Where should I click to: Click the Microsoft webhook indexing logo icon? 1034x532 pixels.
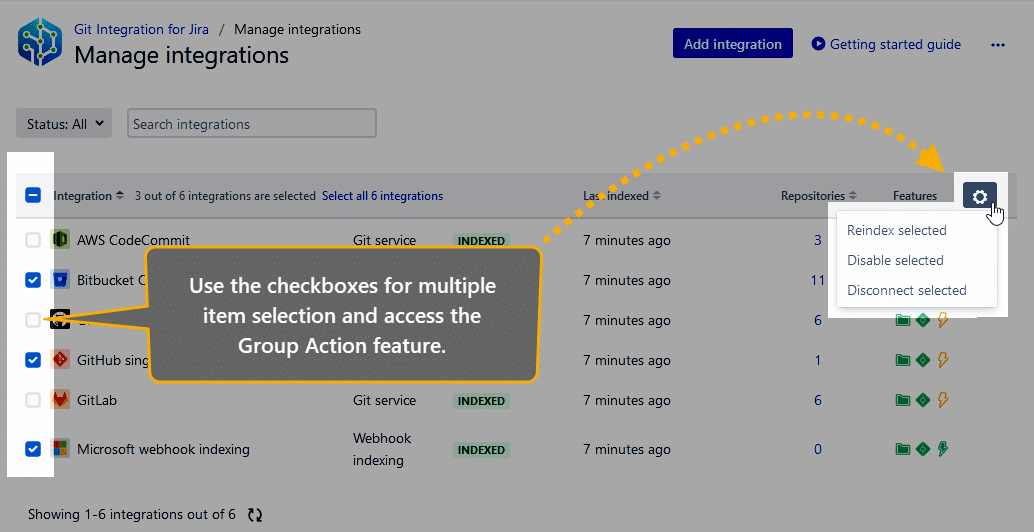coord(60,449)
